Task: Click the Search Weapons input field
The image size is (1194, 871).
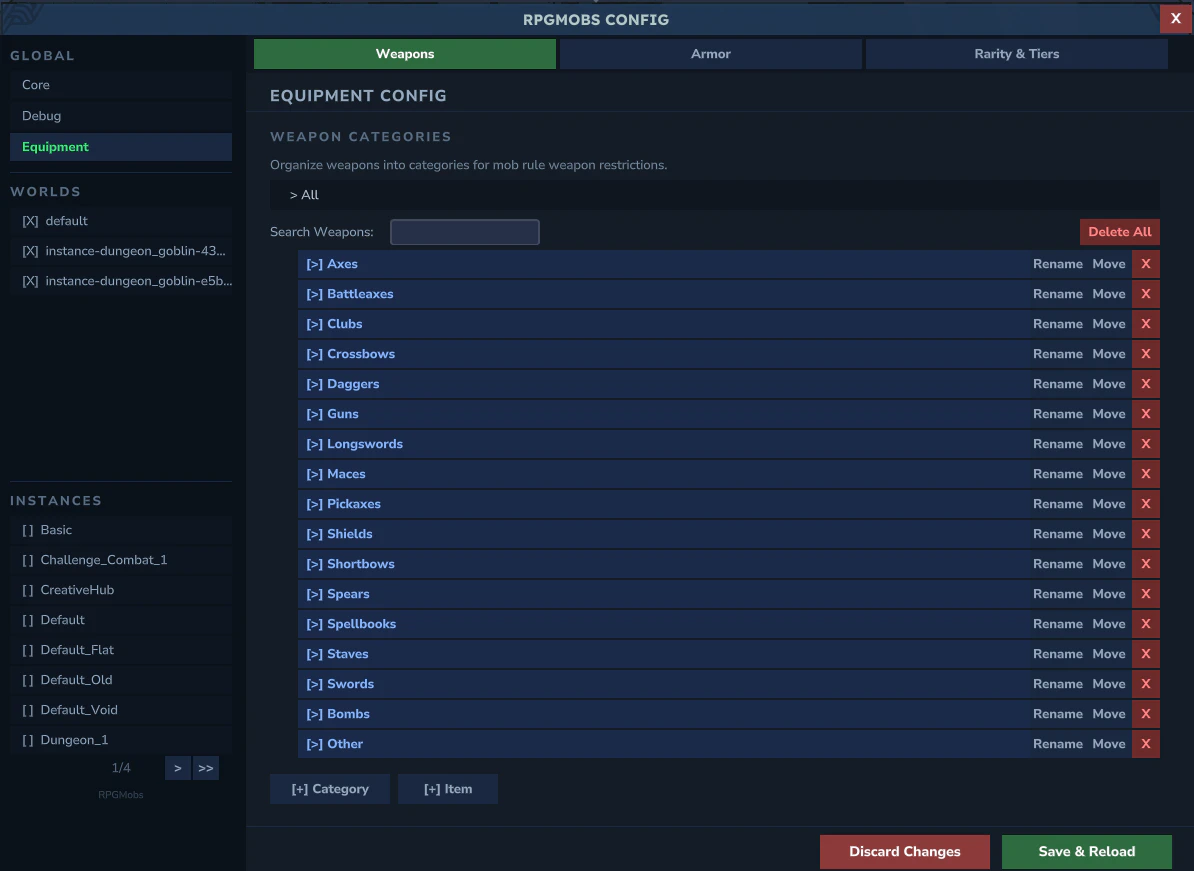Action: pos(464,231)
